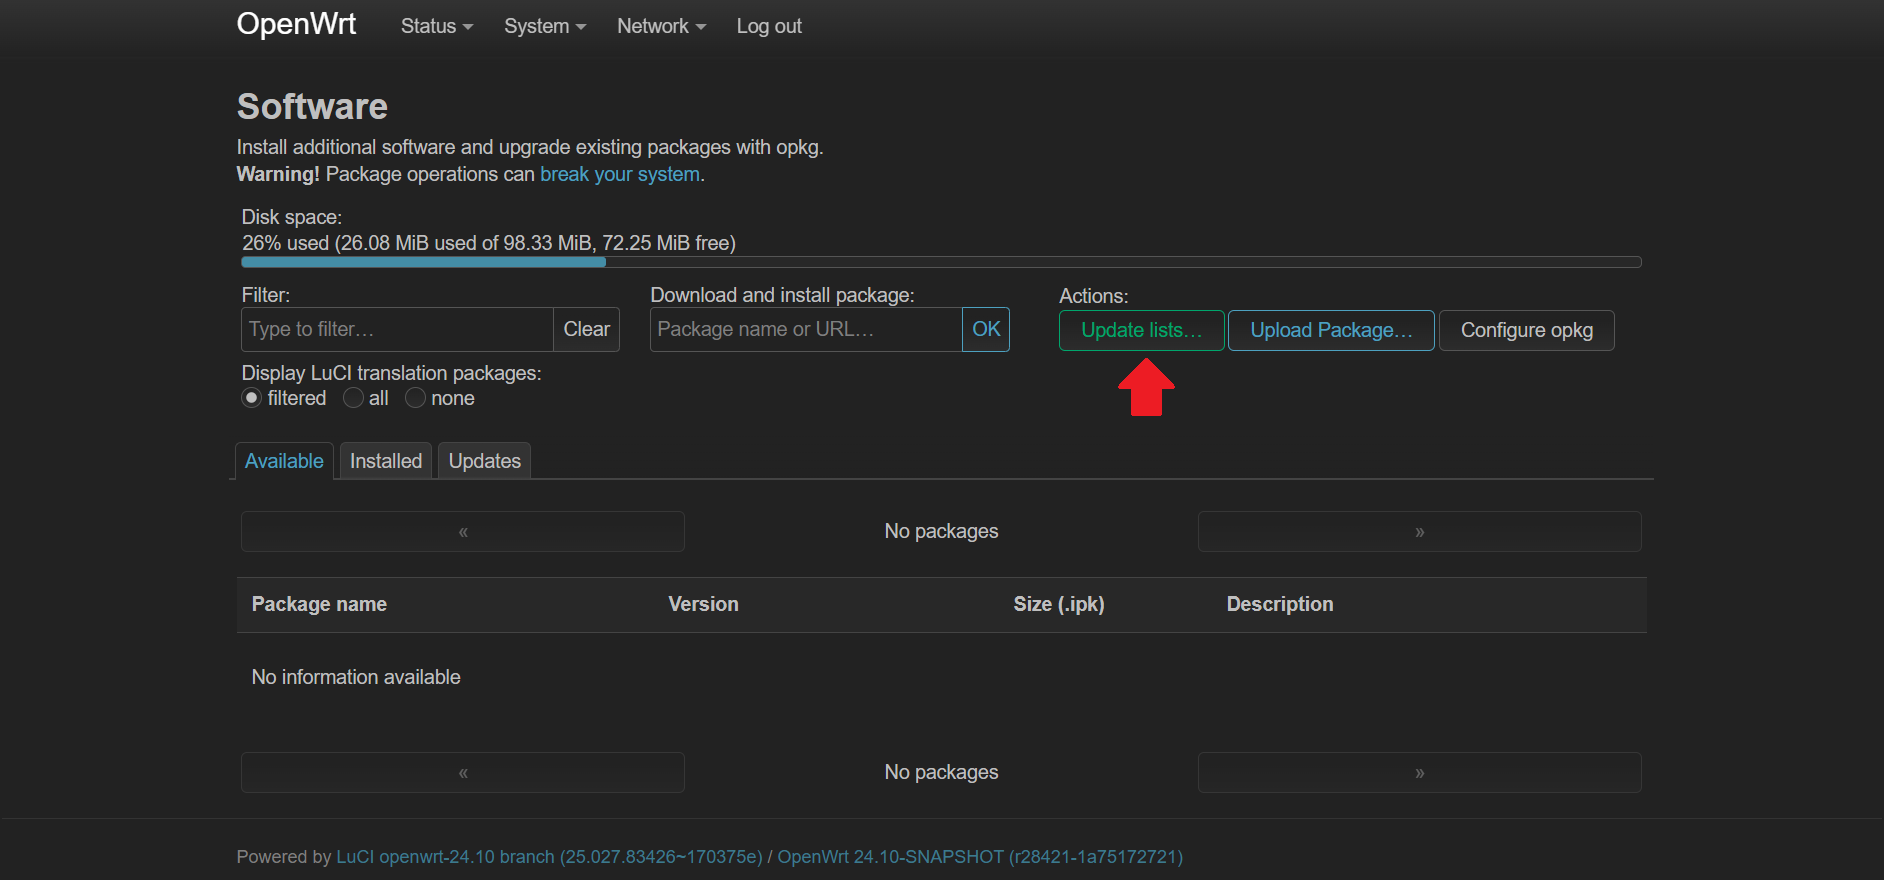Go to next page using bottom » button
Image resolution: width=1884 pixels, height=880 pixels.
[x=1420, y=772]
